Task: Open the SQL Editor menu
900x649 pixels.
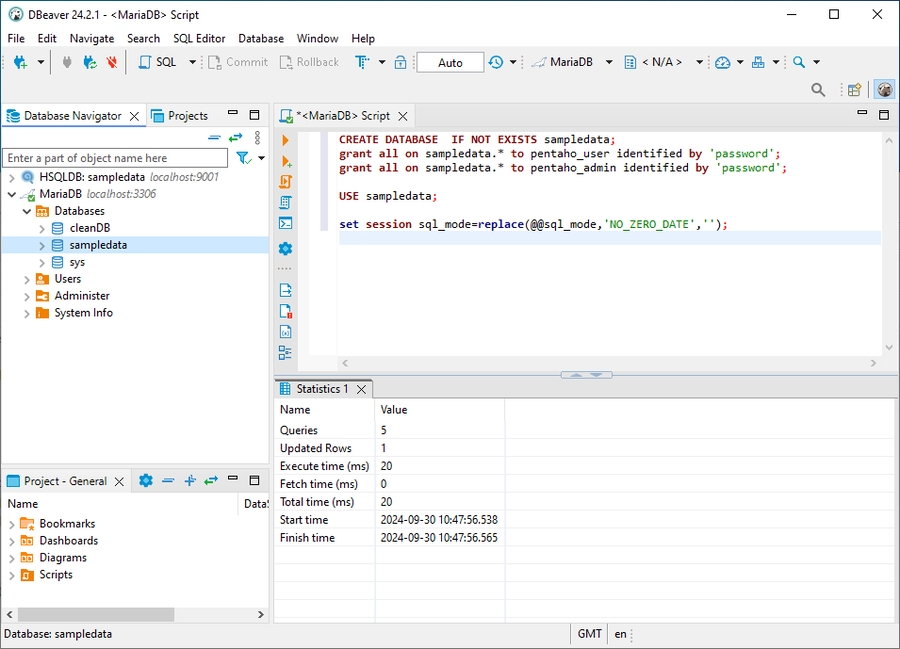Action: pyautogui.click(x=199, y=38)
